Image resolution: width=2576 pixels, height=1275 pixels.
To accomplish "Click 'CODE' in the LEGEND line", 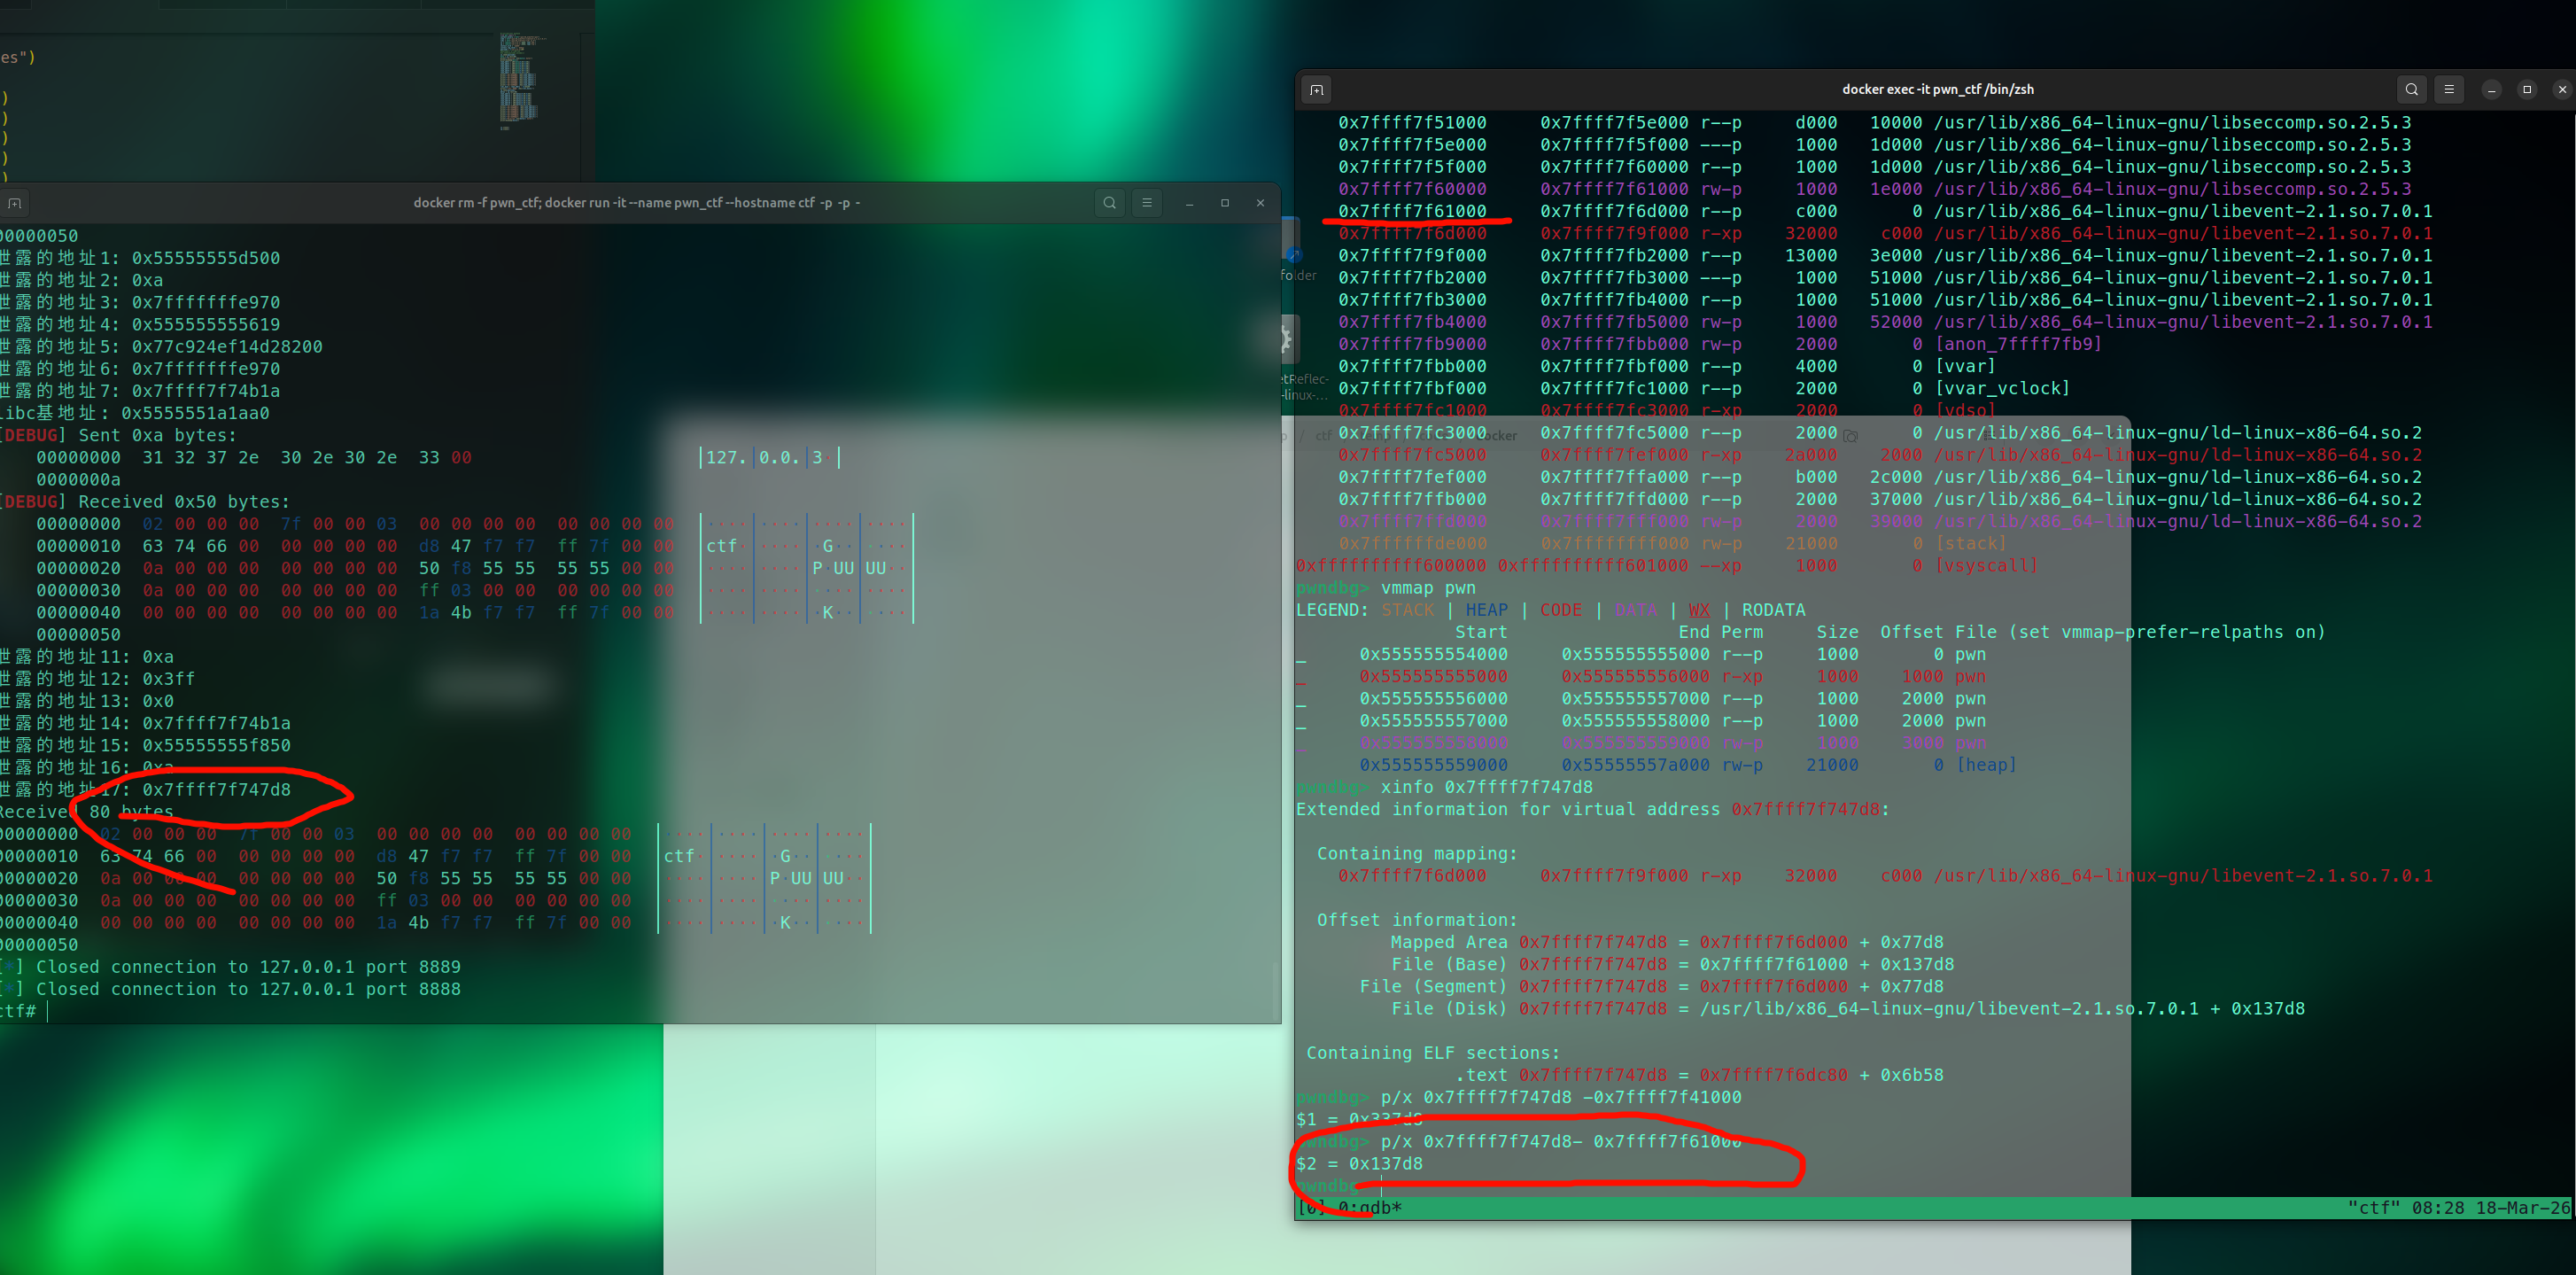I will (x=1560, y=610).
